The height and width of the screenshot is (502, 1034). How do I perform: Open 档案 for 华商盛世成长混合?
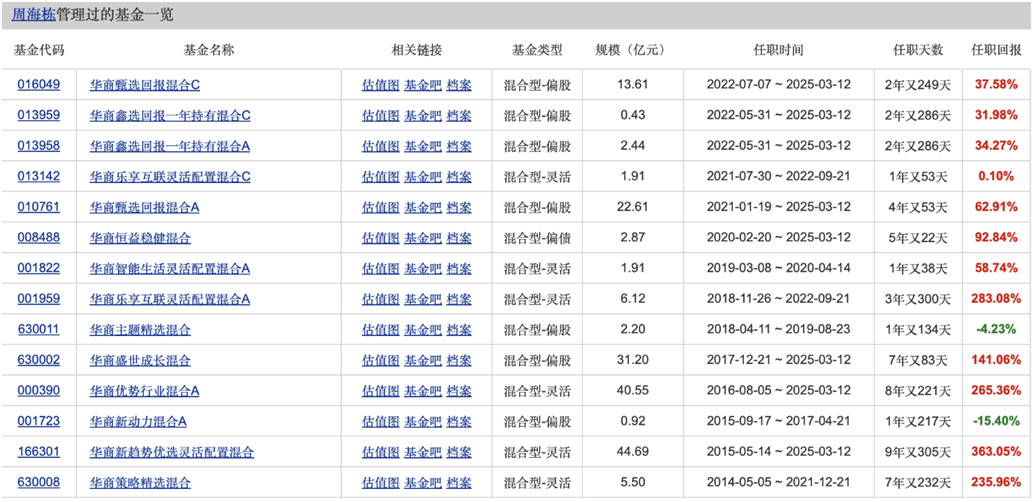click(x=459, y=360)
